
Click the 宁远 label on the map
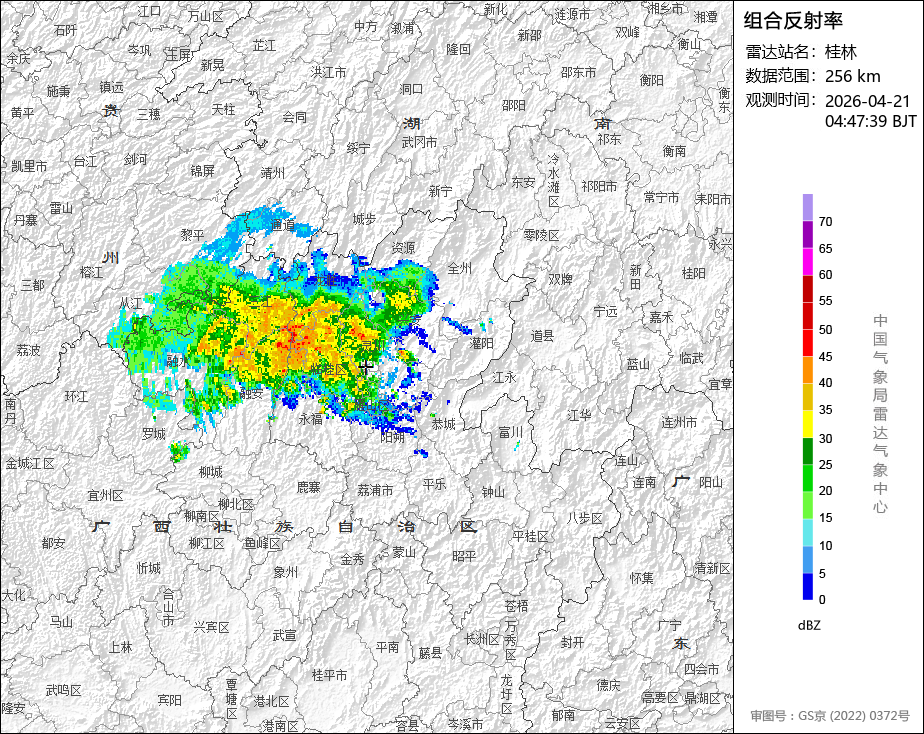[605, 312]
